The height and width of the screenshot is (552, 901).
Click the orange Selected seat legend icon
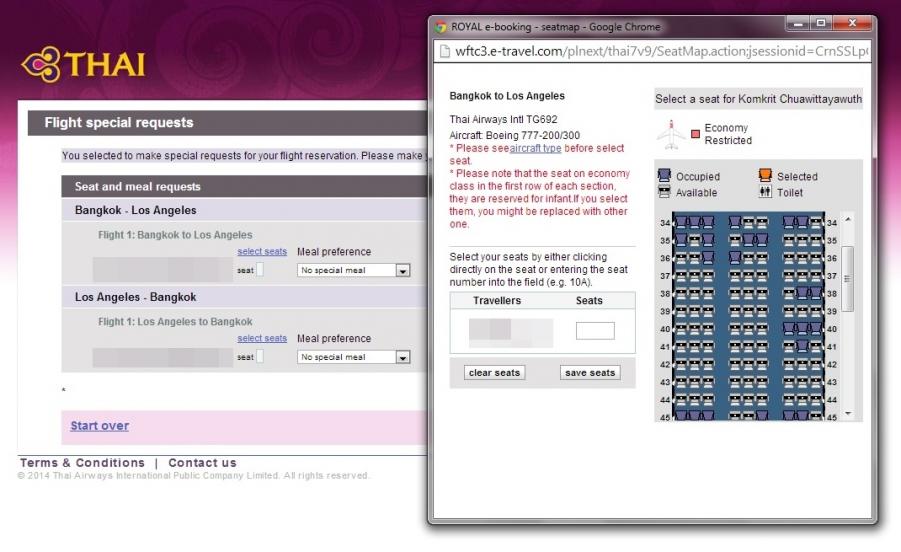764,176
